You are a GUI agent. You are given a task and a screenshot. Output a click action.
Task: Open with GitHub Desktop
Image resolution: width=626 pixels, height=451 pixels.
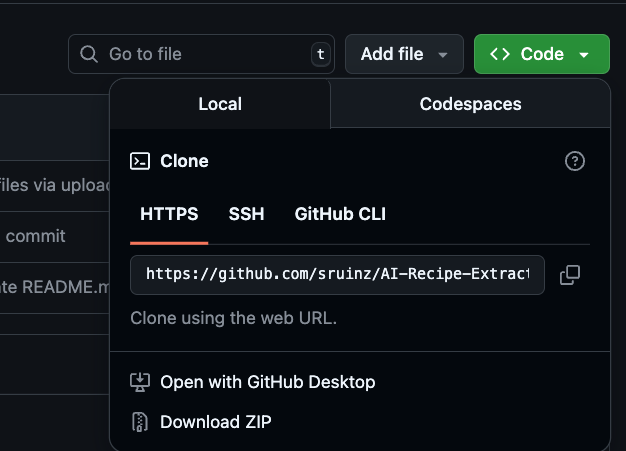pos(267,382)
